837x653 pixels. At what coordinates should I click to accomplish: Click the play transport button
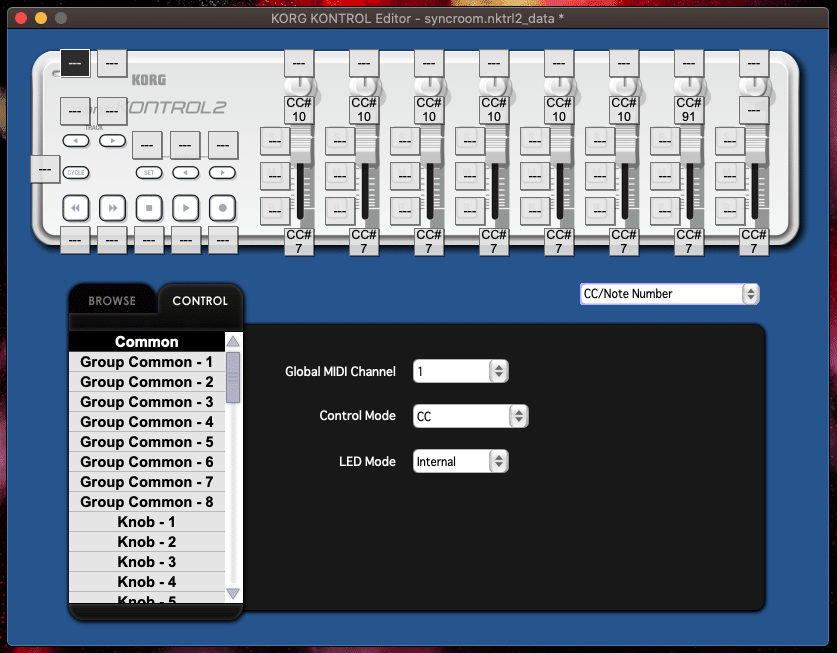tap(186, 208)
